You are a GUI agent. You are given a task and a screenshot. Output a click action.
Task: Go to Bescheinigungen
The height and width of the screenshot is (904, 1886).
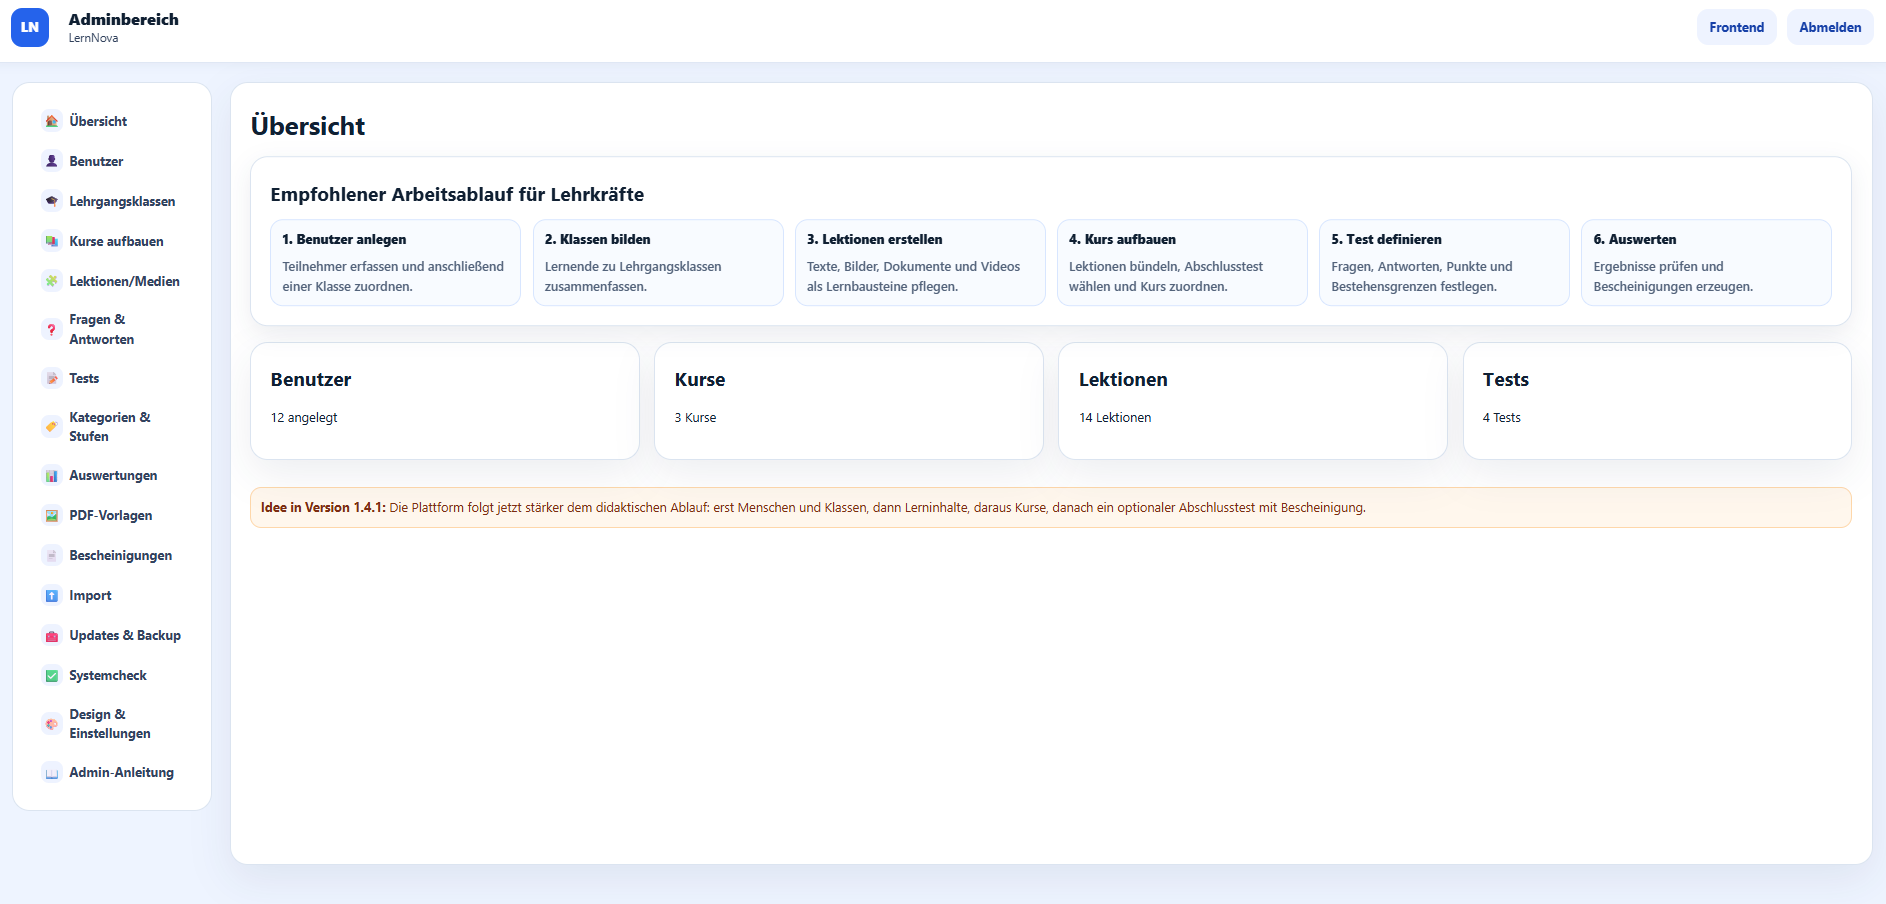tap(112, 555)
